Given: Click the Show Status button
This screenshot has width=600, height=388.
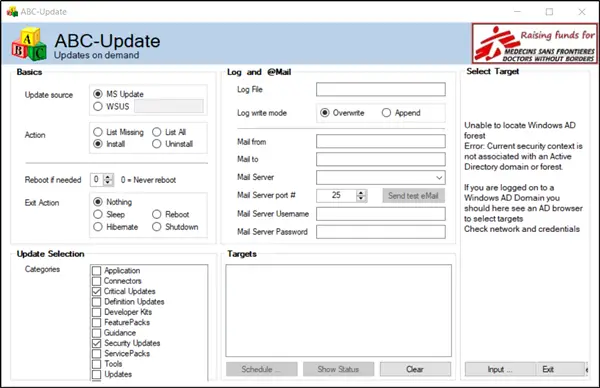Looking at the screenshot, I should coord(338,369).
